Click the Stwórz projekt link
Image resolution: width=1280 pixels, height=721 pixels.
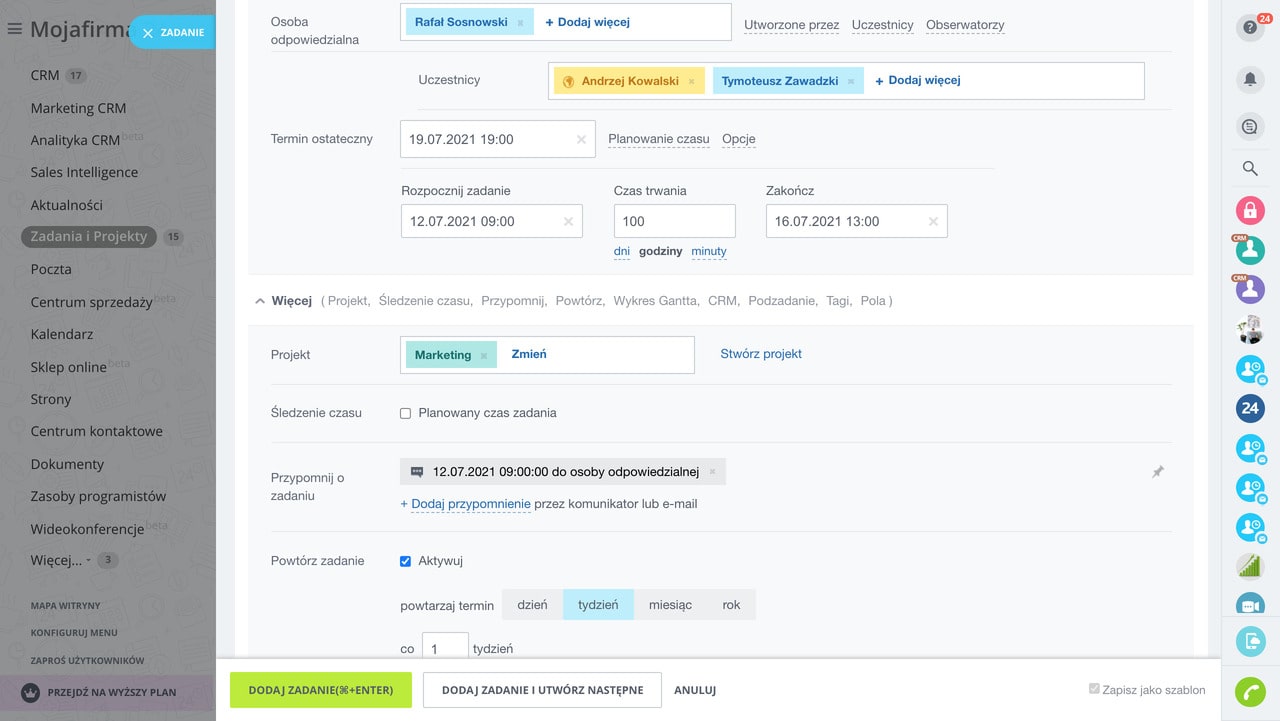coord(761,354)
